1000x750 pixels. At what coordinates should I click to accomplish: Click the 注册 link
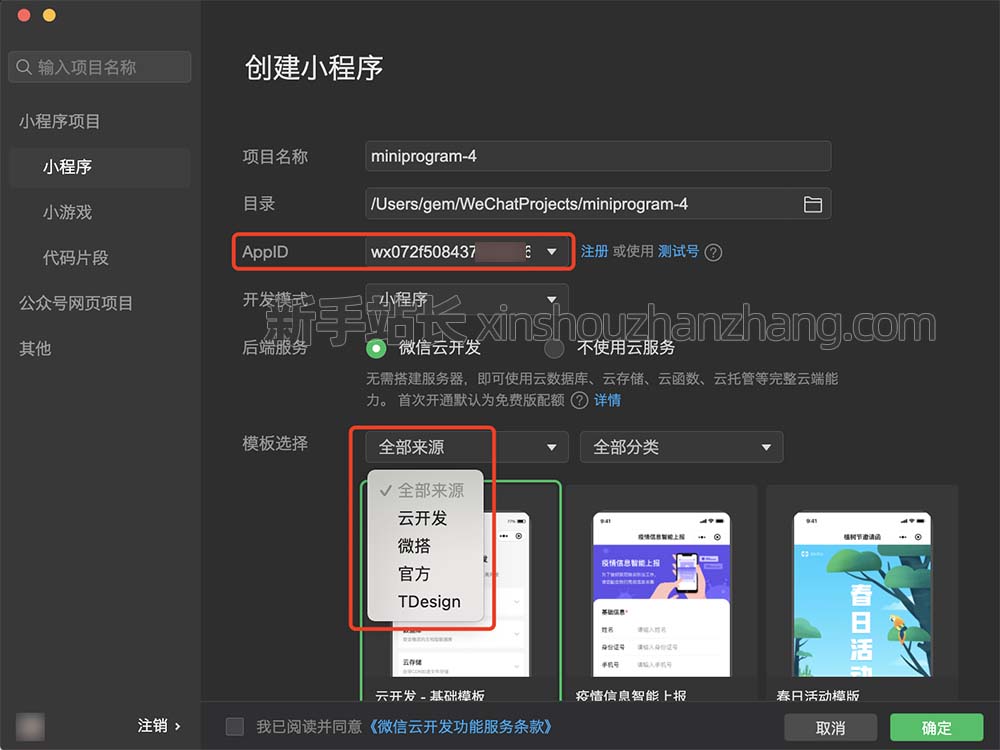point(594,251)
